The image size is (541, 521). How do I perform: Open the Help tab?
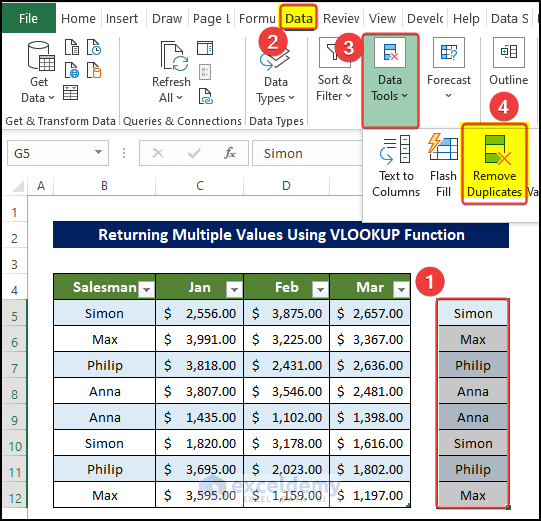[x=466, y=18]
